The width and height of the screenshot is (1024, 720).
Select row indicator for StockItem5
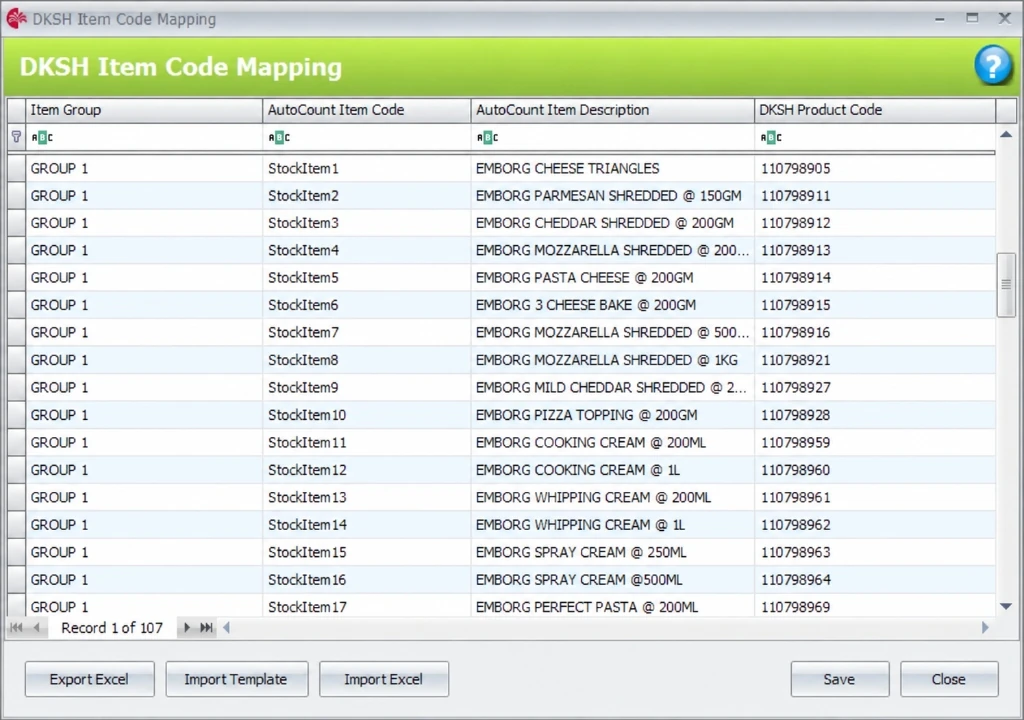[x=16, y=278]
